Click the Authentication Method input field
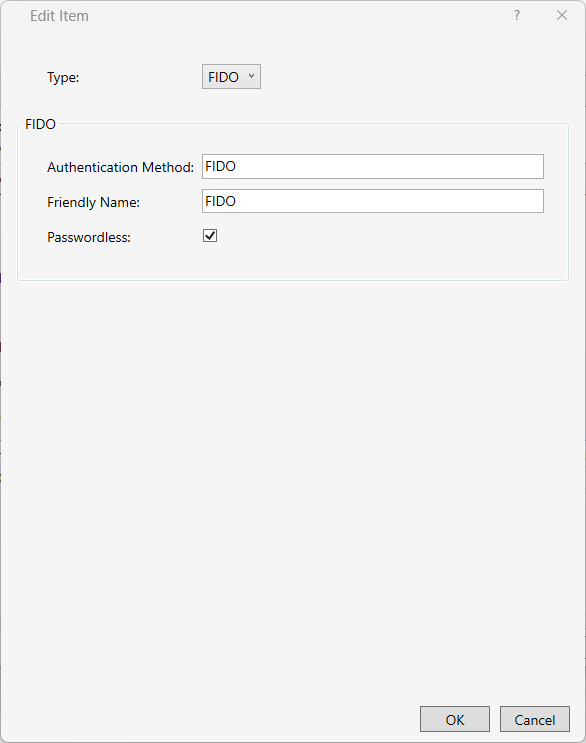 373,166
